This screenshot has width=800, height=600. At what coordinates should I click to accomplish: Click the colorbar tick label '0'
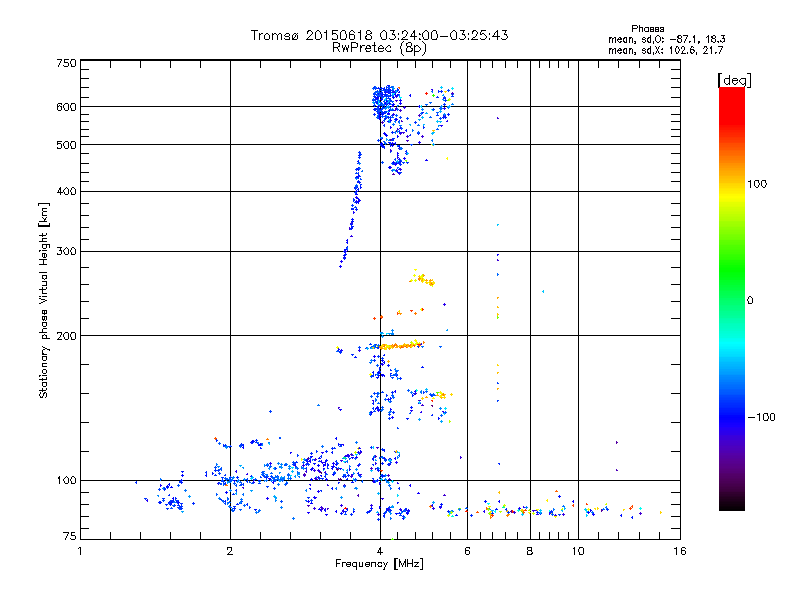(750, 301)
